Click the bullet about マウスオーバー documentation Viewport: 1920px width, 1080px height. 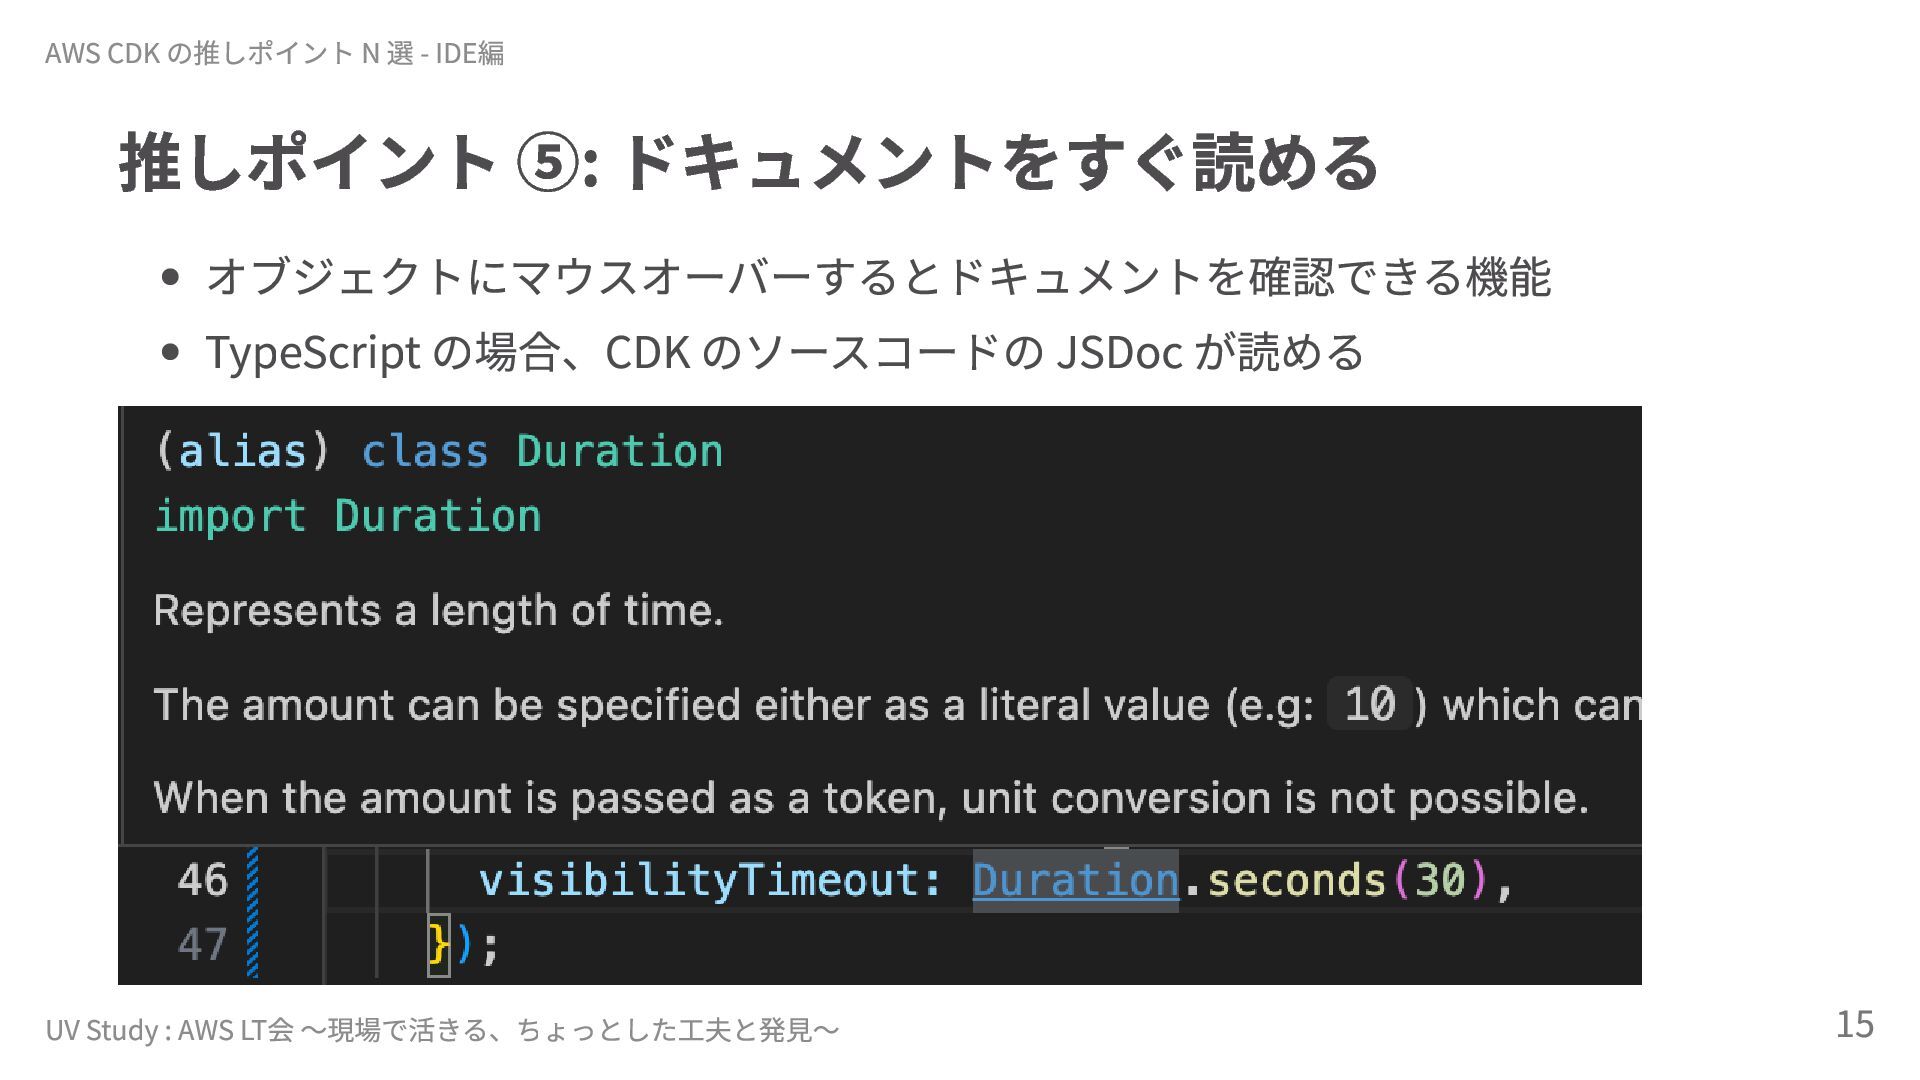[x=877, y=277]
